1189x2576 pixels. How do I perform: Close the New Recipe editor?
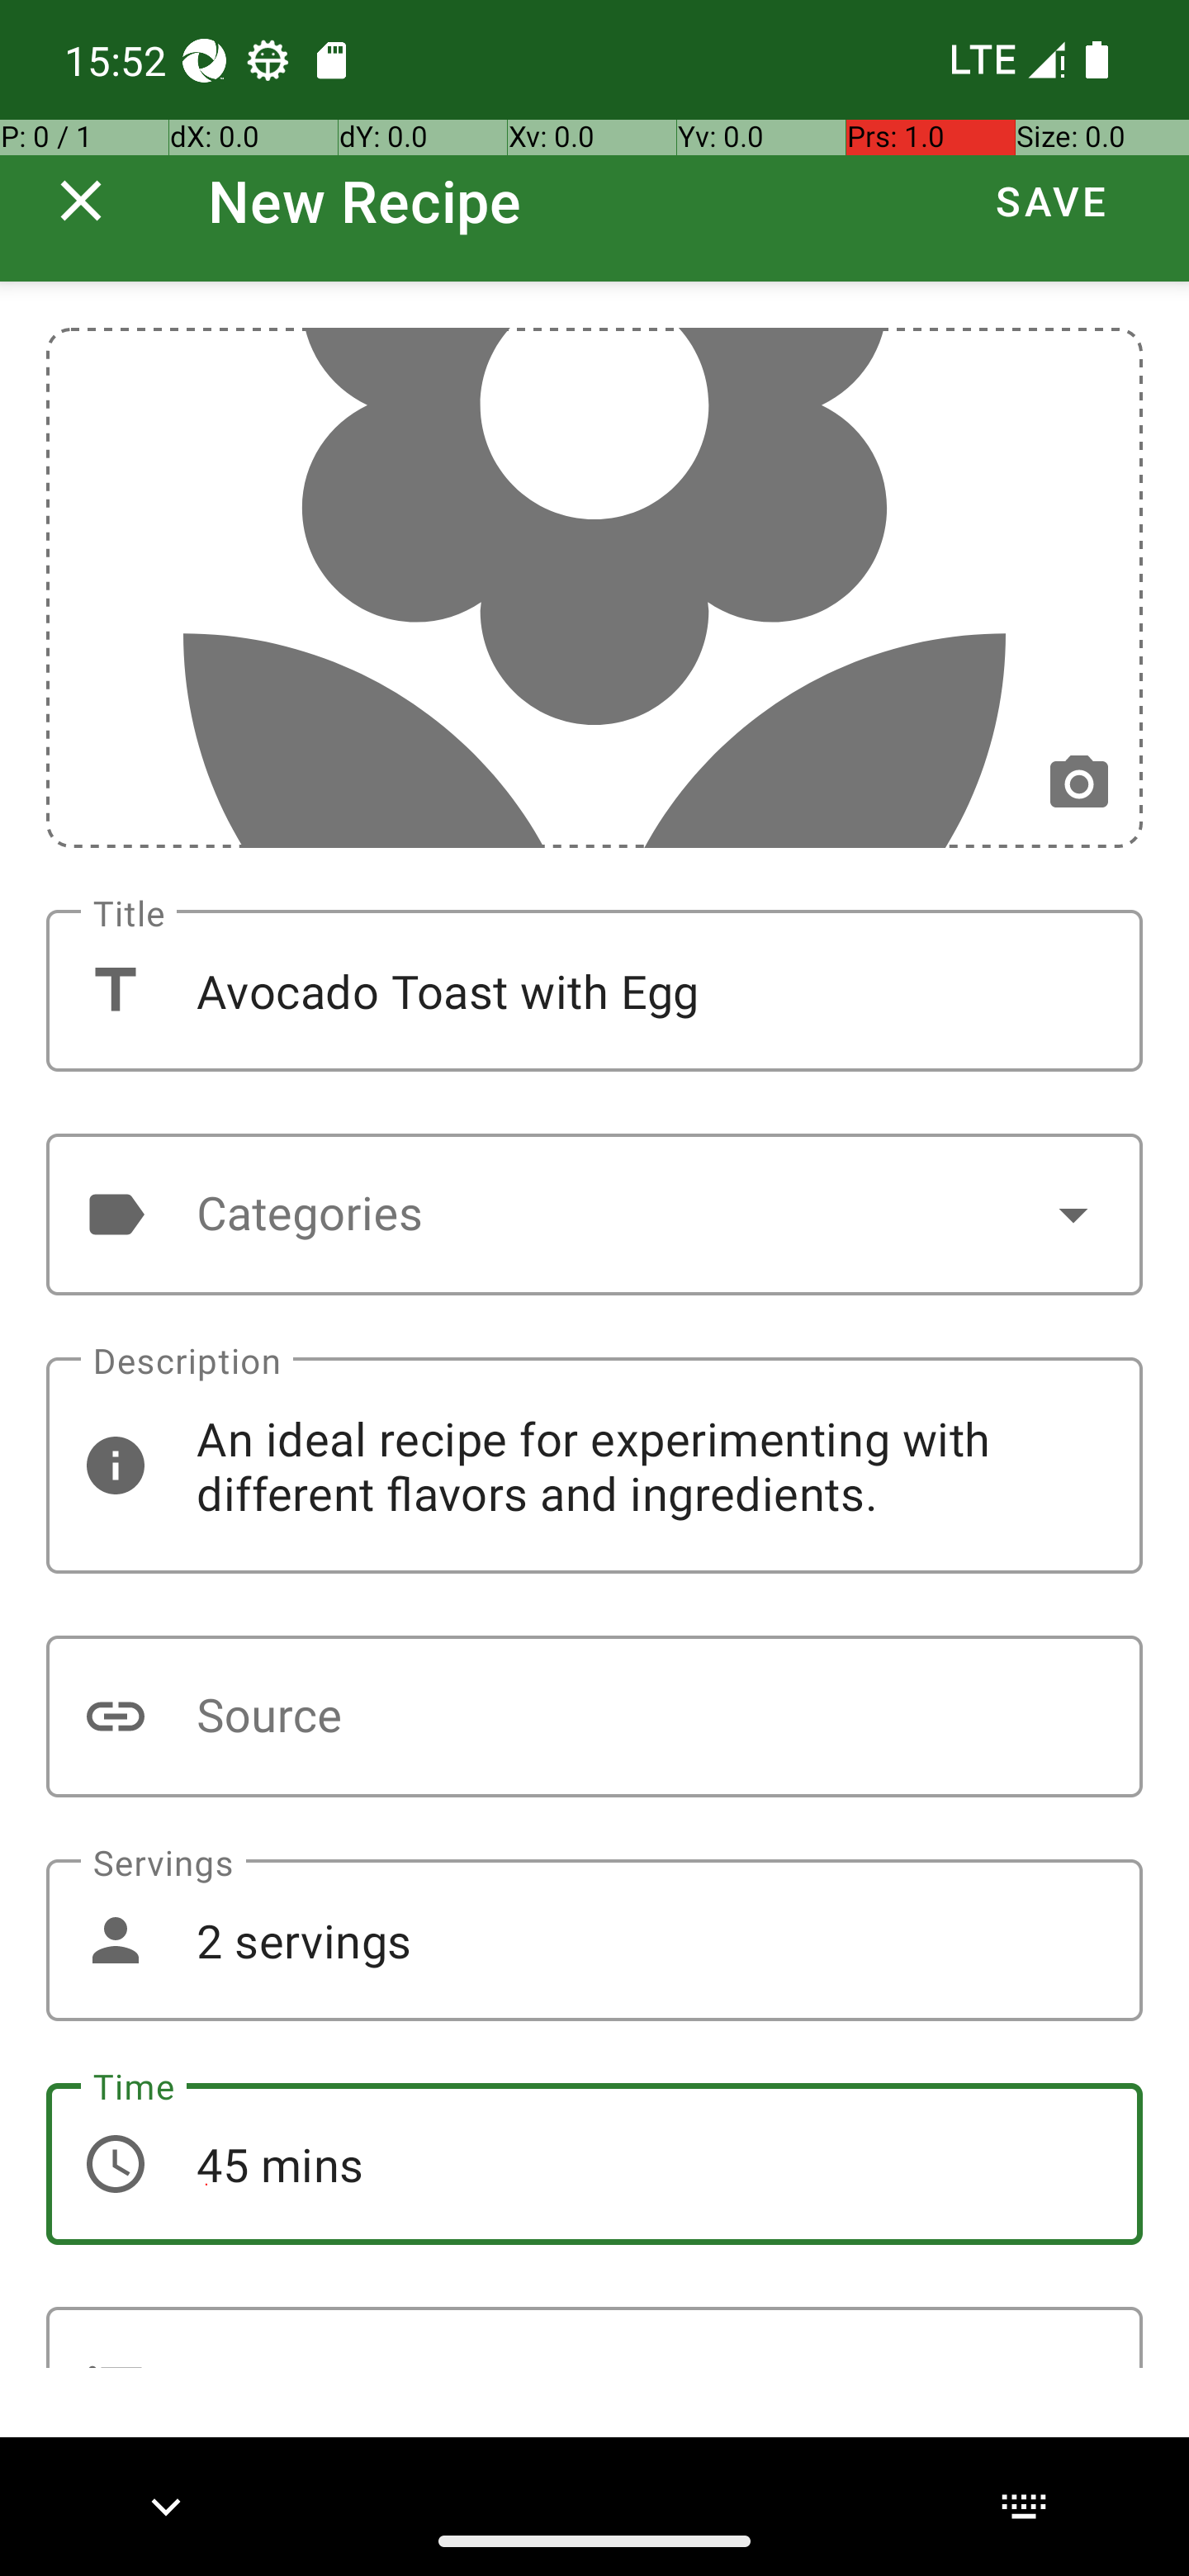coord(81,201)
